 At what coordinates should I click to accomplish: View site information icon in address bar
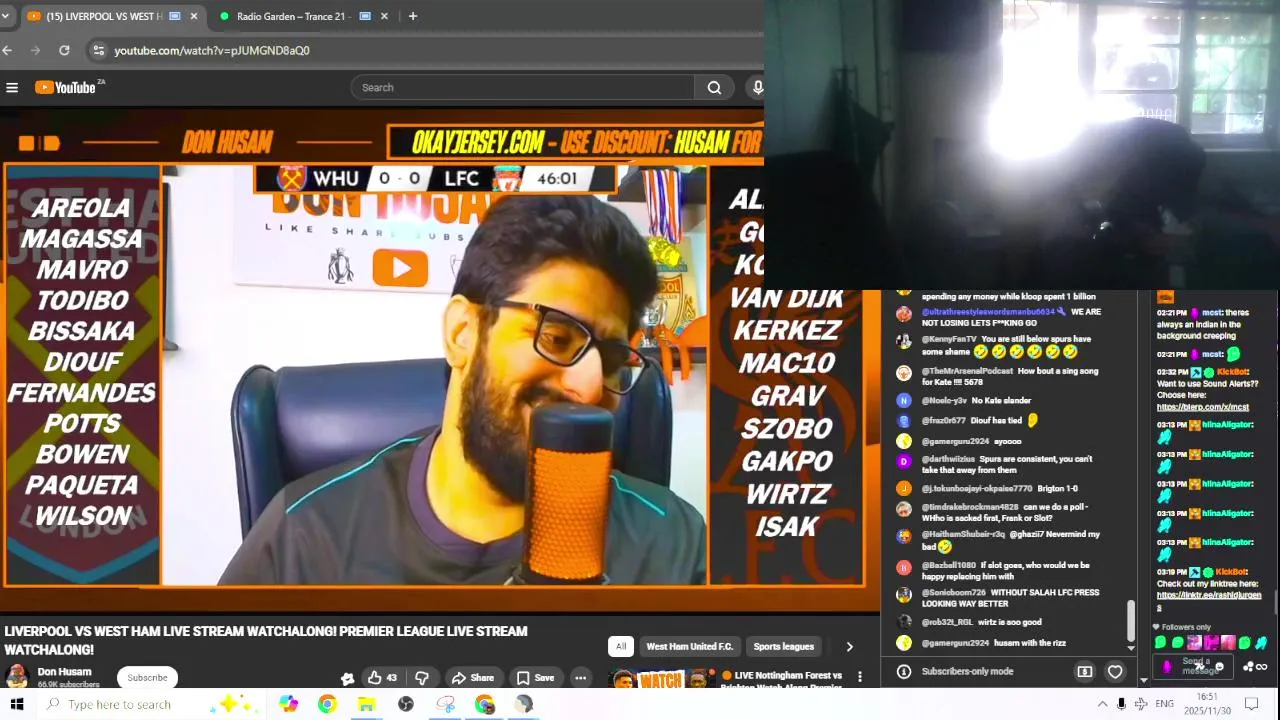tap(97, 50)
